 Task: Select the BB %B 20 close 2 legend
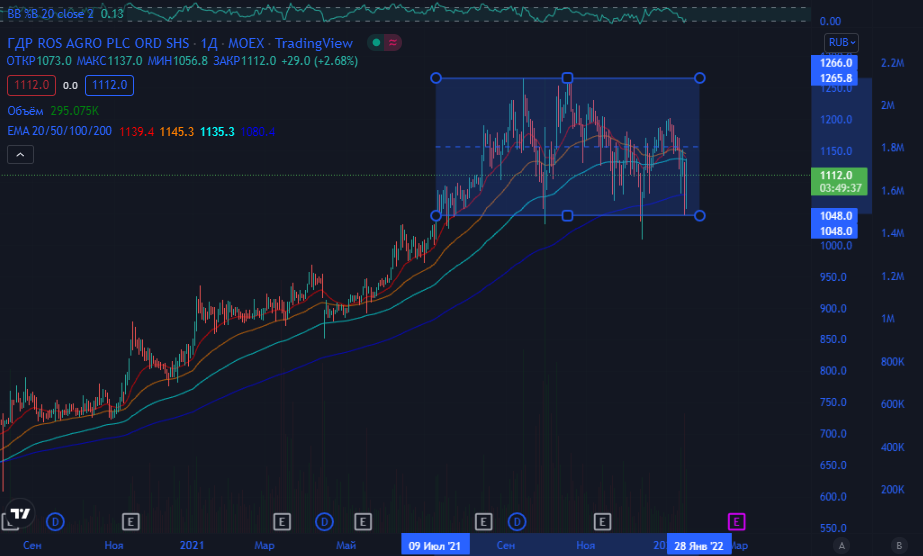(51, 14)
